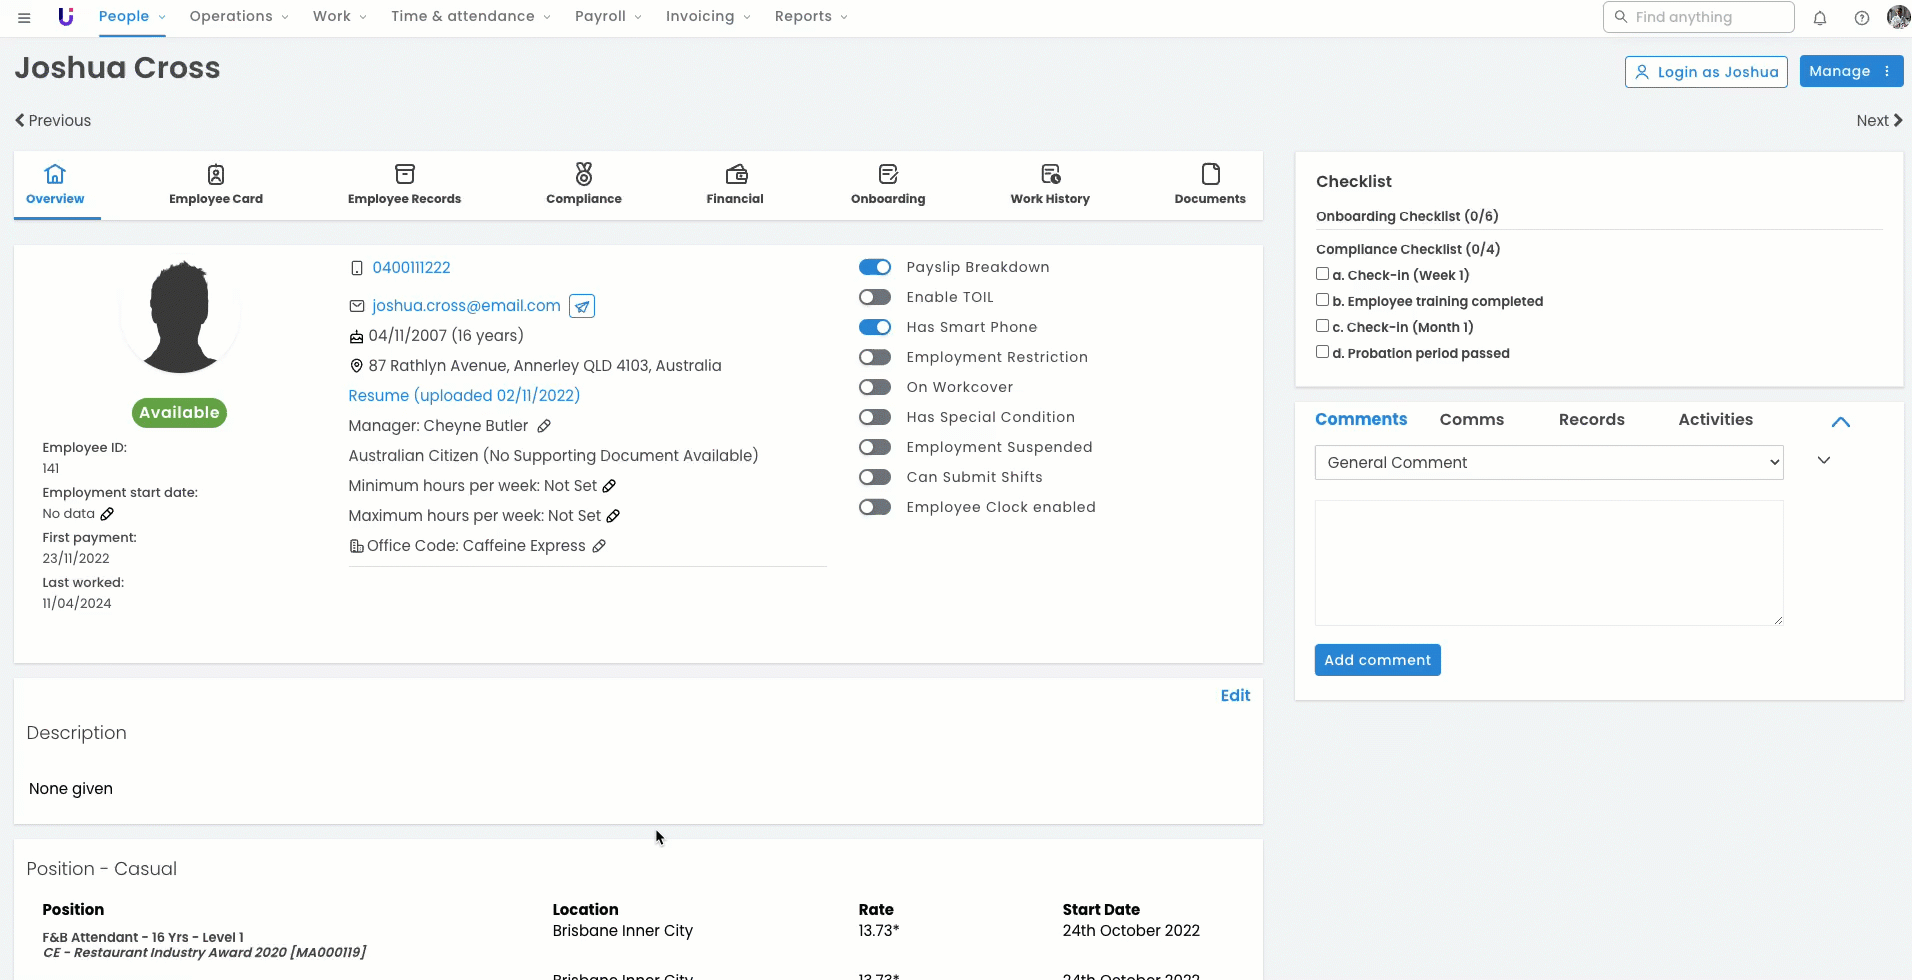Open the Work History tab

point(1049,185)
